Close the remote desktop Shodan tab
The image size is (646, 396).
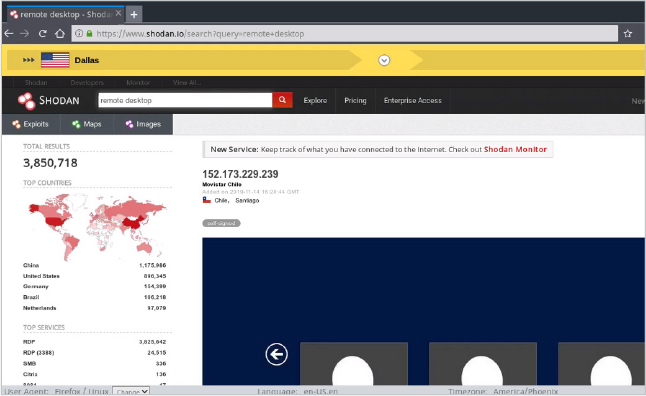coord(118,13)
